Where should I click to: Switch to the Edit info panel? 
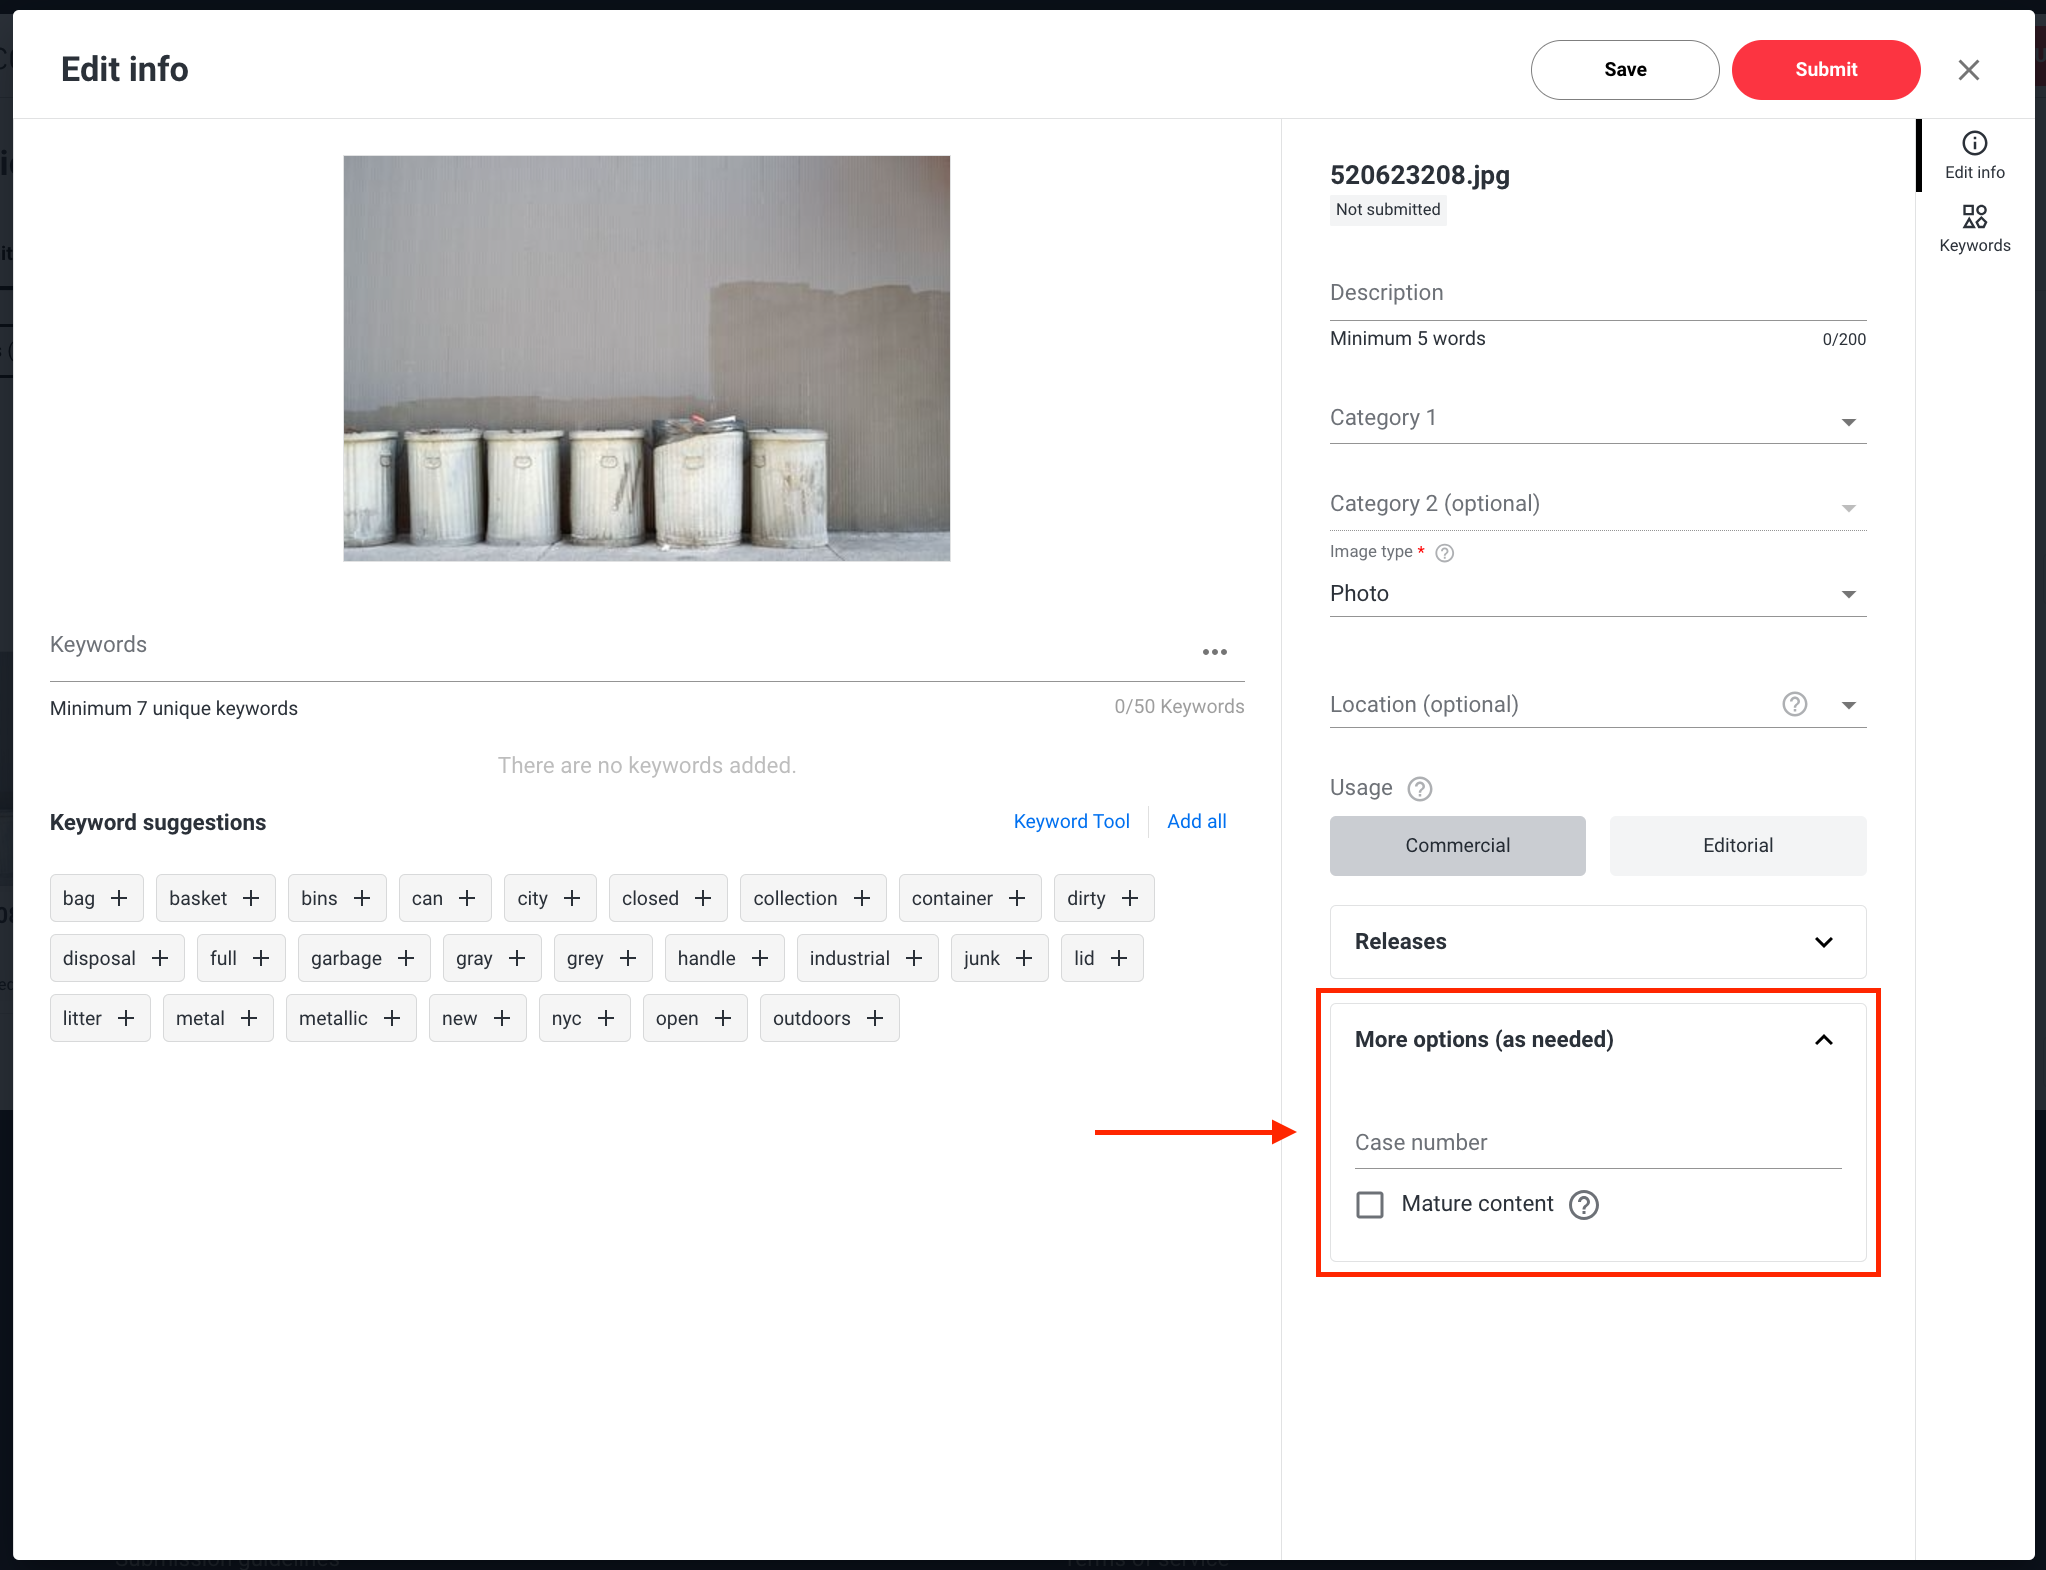1973,154
